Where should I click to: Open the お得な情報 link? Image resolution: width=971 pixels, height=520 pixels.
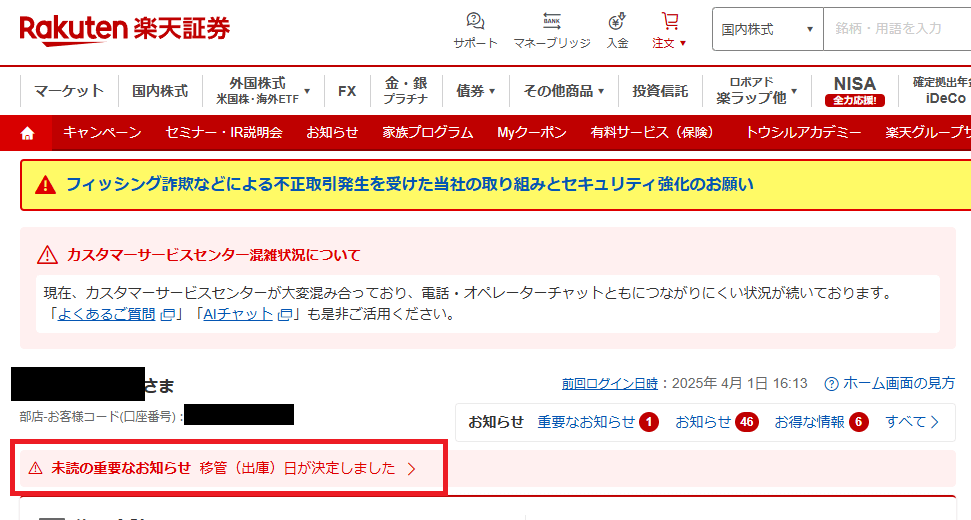pyautogui.click(x=809, y=422)
